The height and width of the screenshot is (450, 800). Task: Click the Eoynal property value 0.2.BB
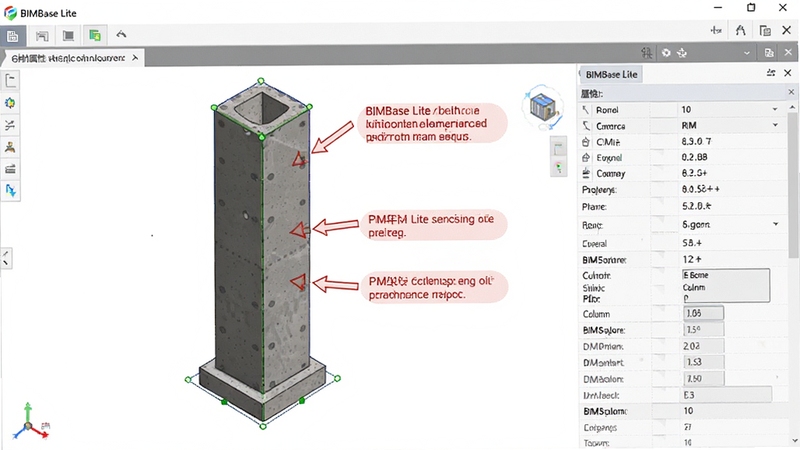coord(694,157)
